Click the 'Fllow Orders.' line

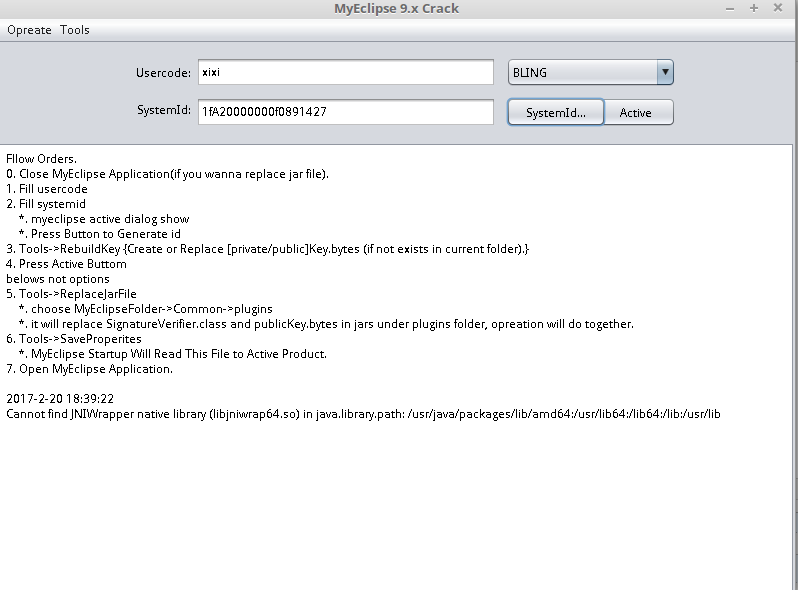point(41,159)
